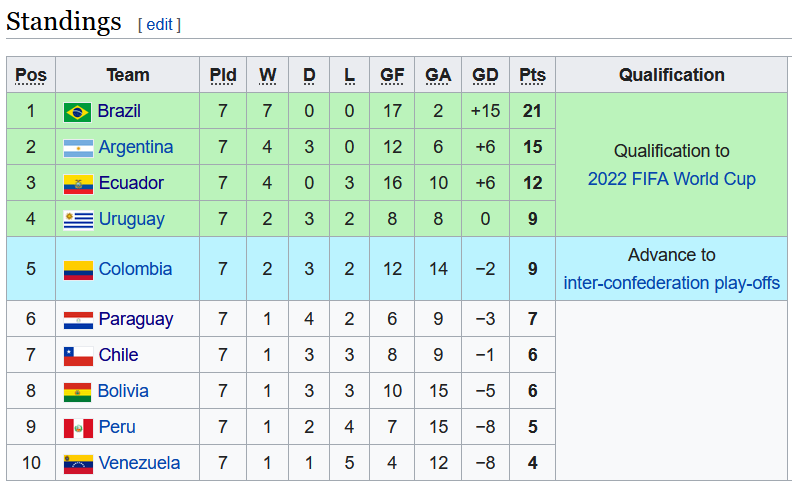
Task: Open the edit link beside Standings
Action: [x=160, y=25]
